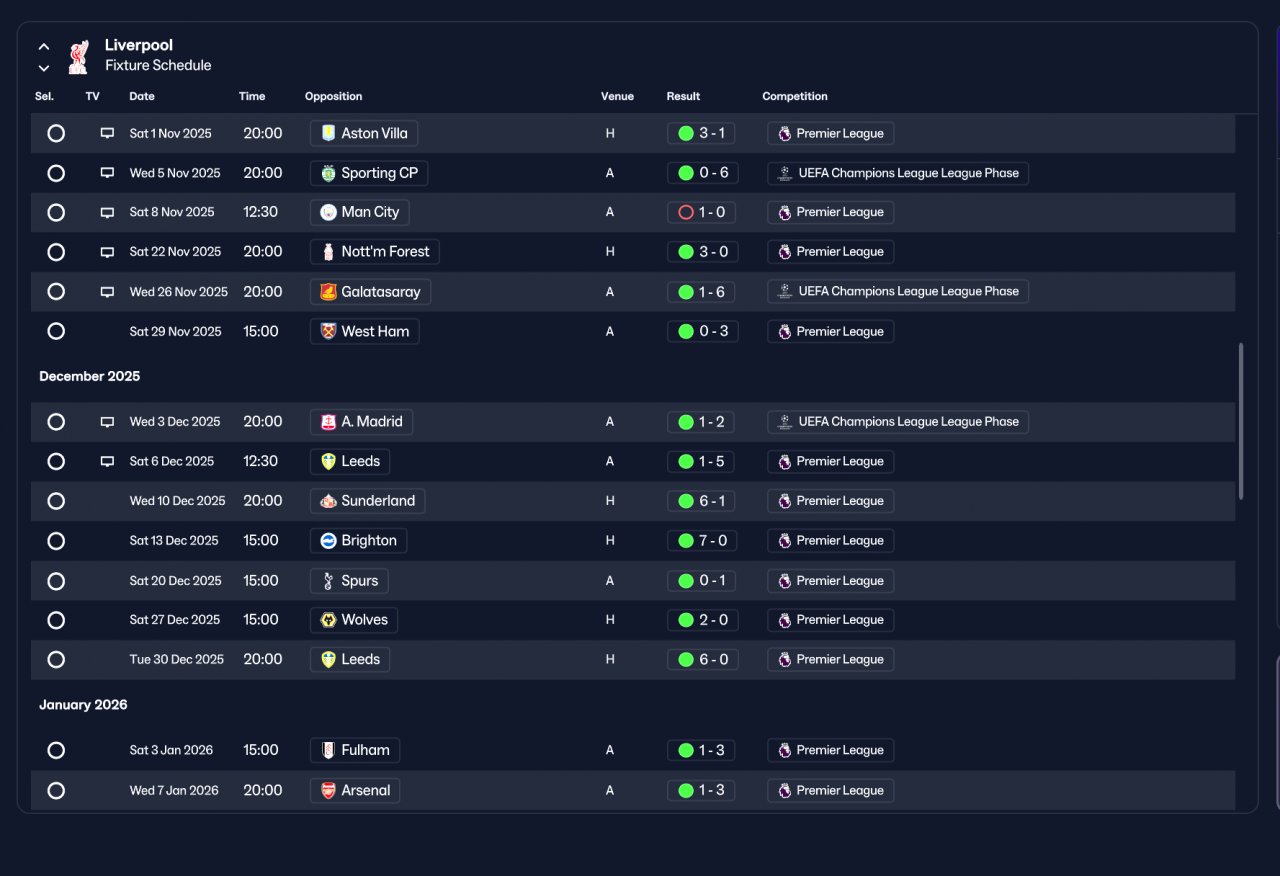Click the down chevron beside Liverpool

click(44, 68)
